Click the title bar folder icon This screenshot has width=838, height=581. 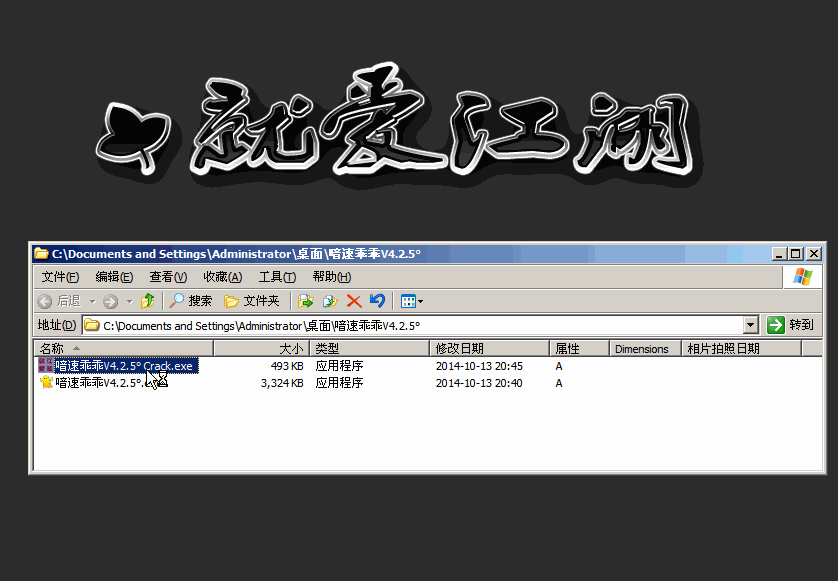pyautogui.click(x=41, y=253)
